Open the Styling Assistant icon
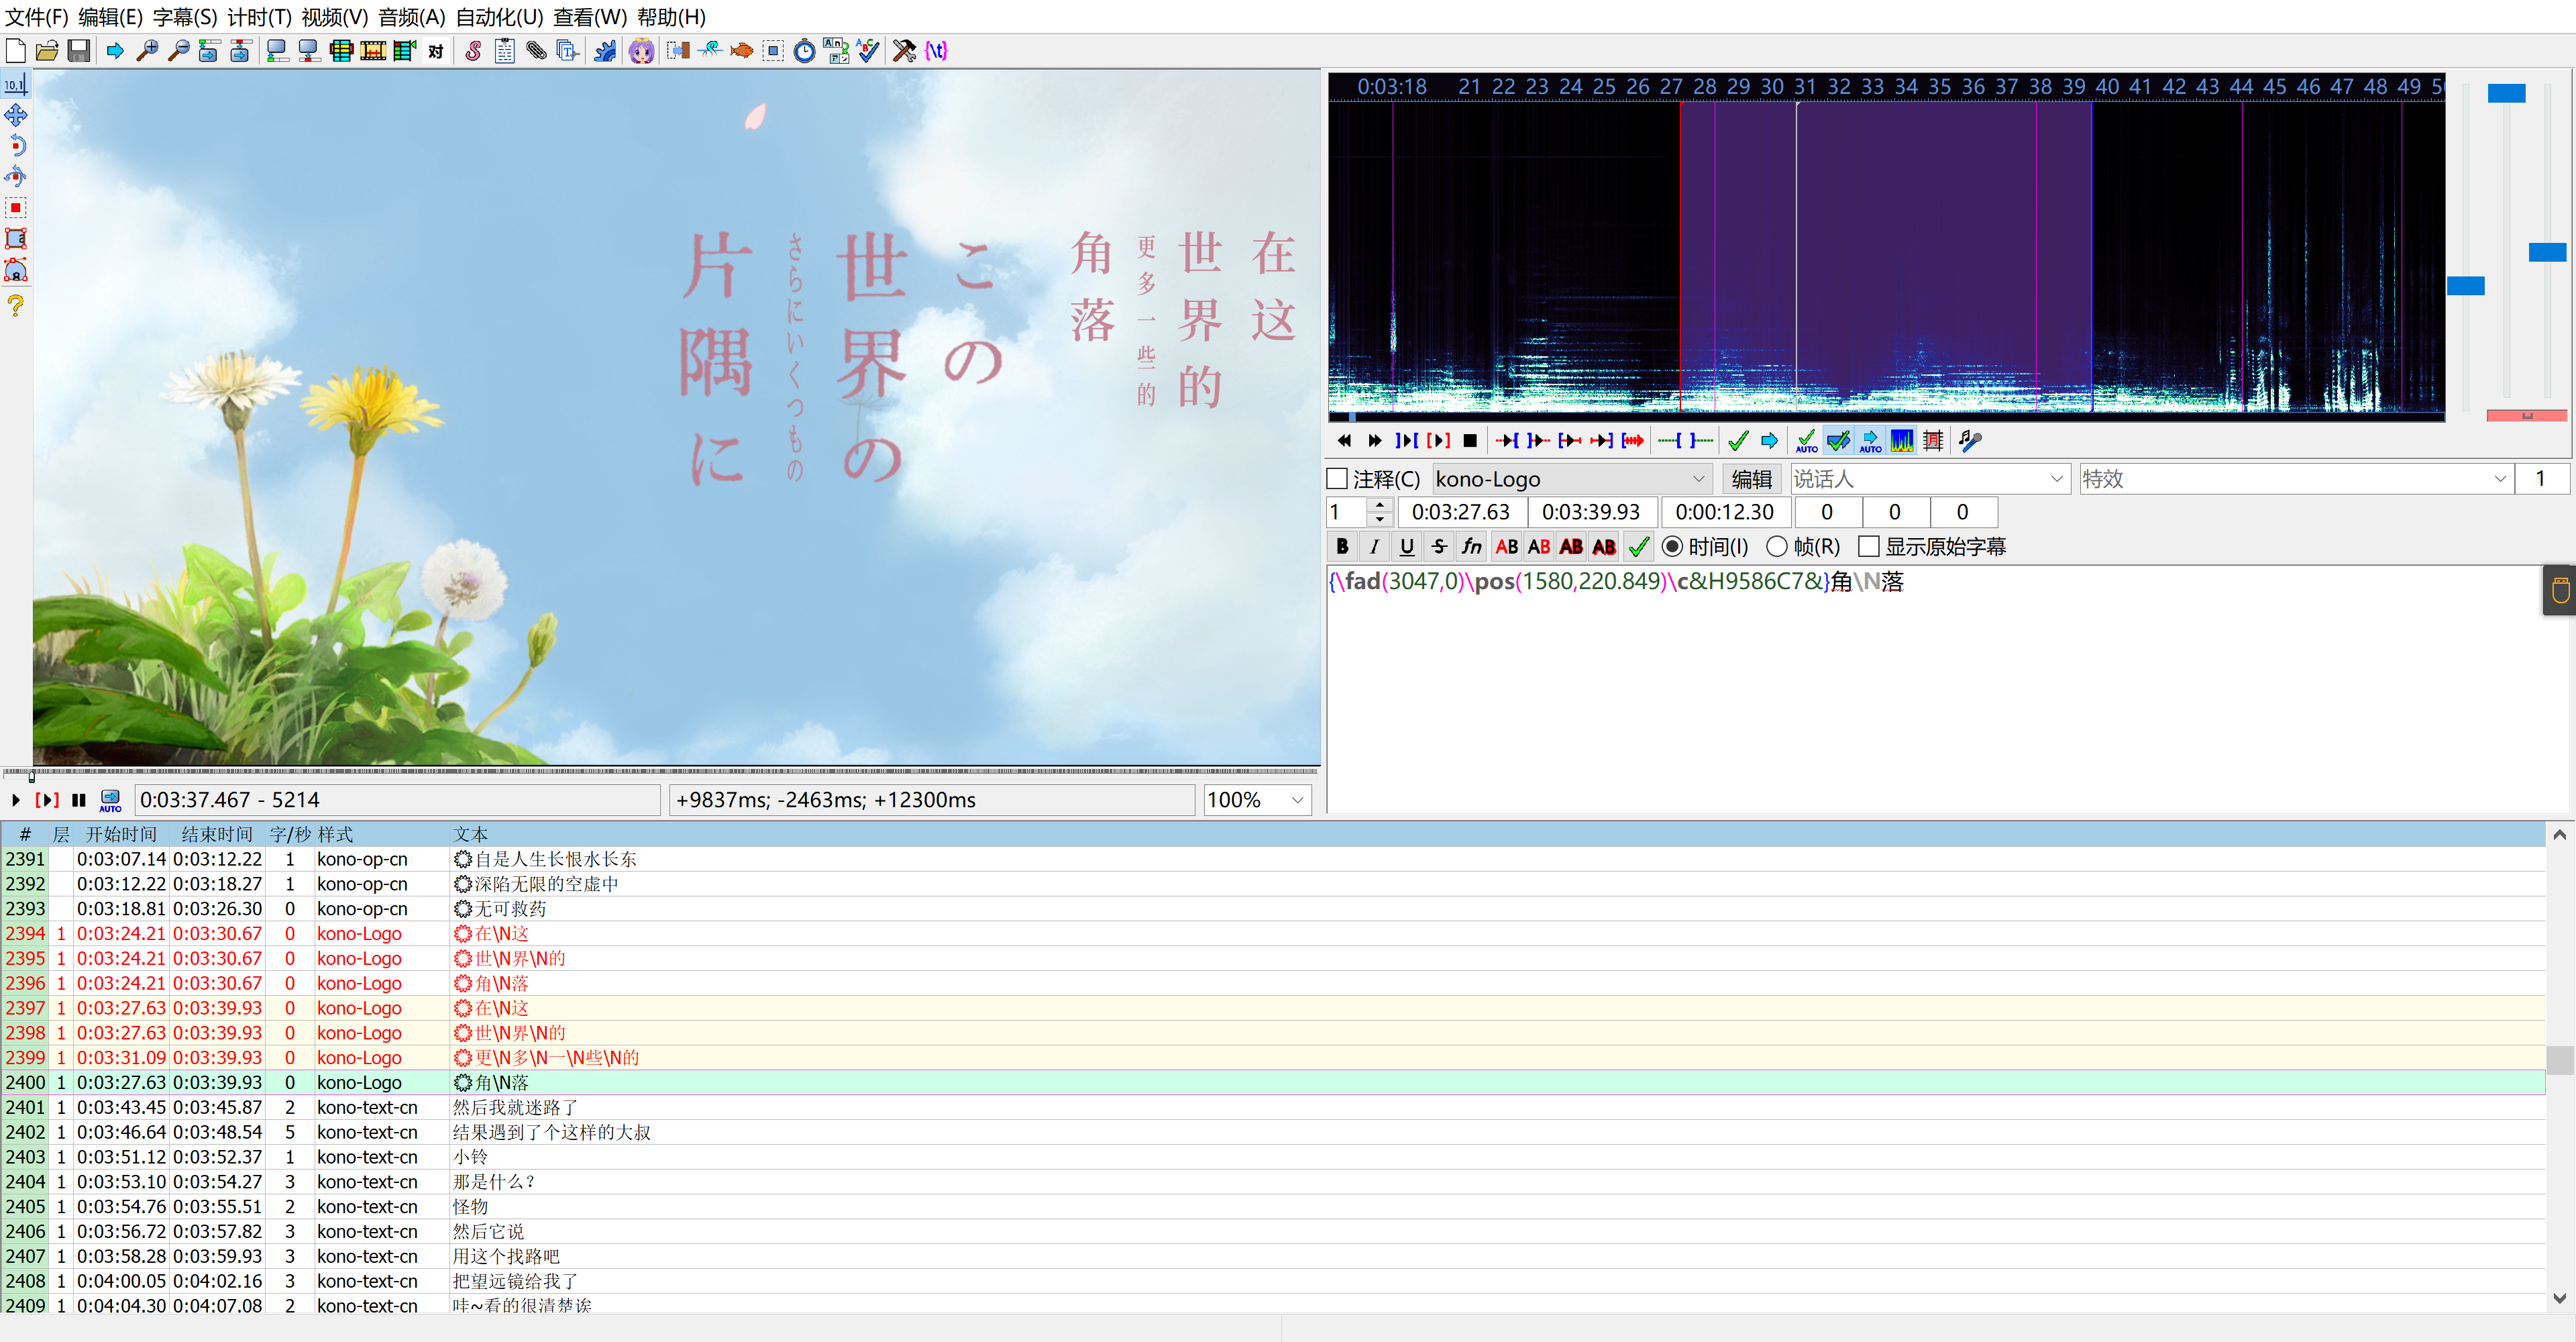The width and height of the screenshot is (2576, 1342). pos(710,50)
